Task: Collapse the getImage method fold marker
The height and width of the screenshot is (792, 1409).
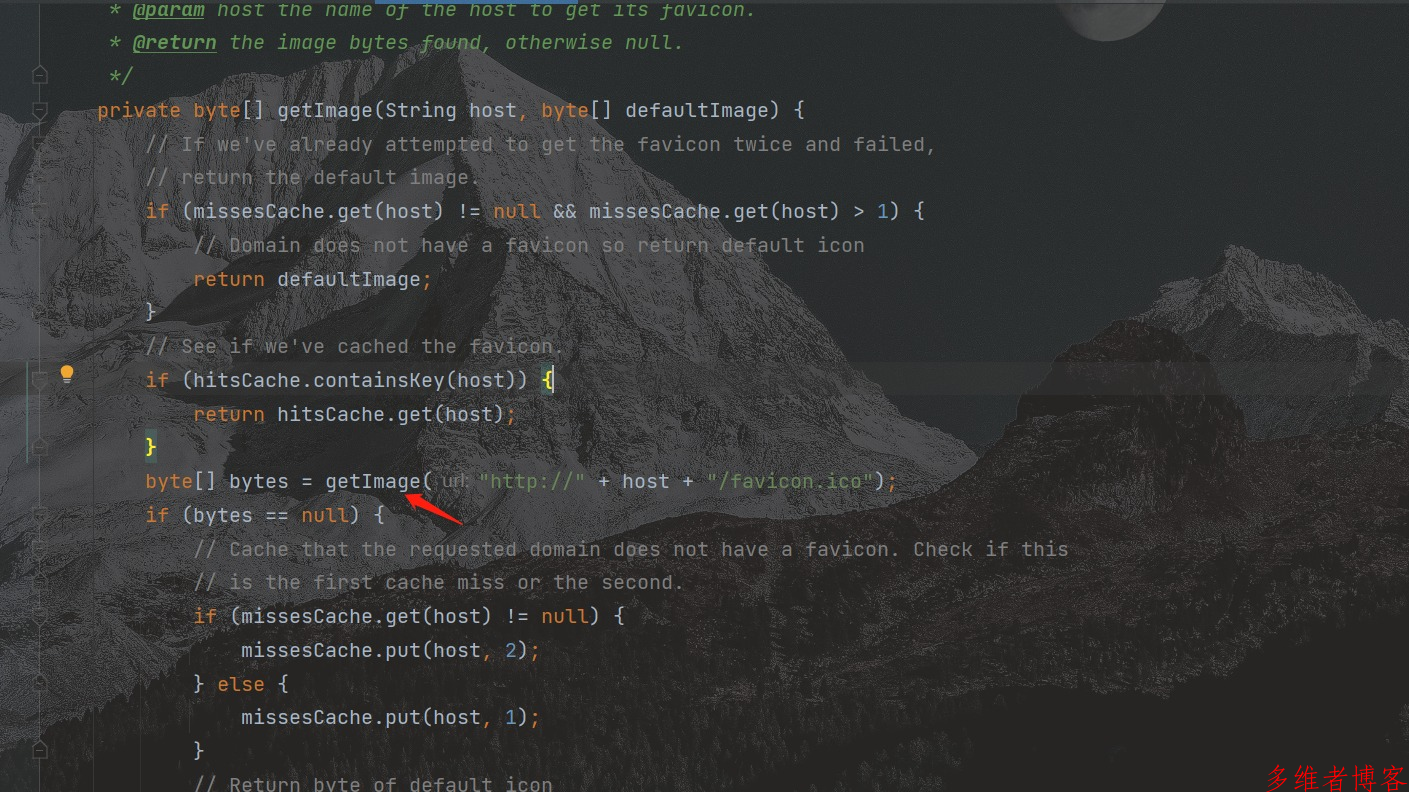Action: tap(40, 110)
